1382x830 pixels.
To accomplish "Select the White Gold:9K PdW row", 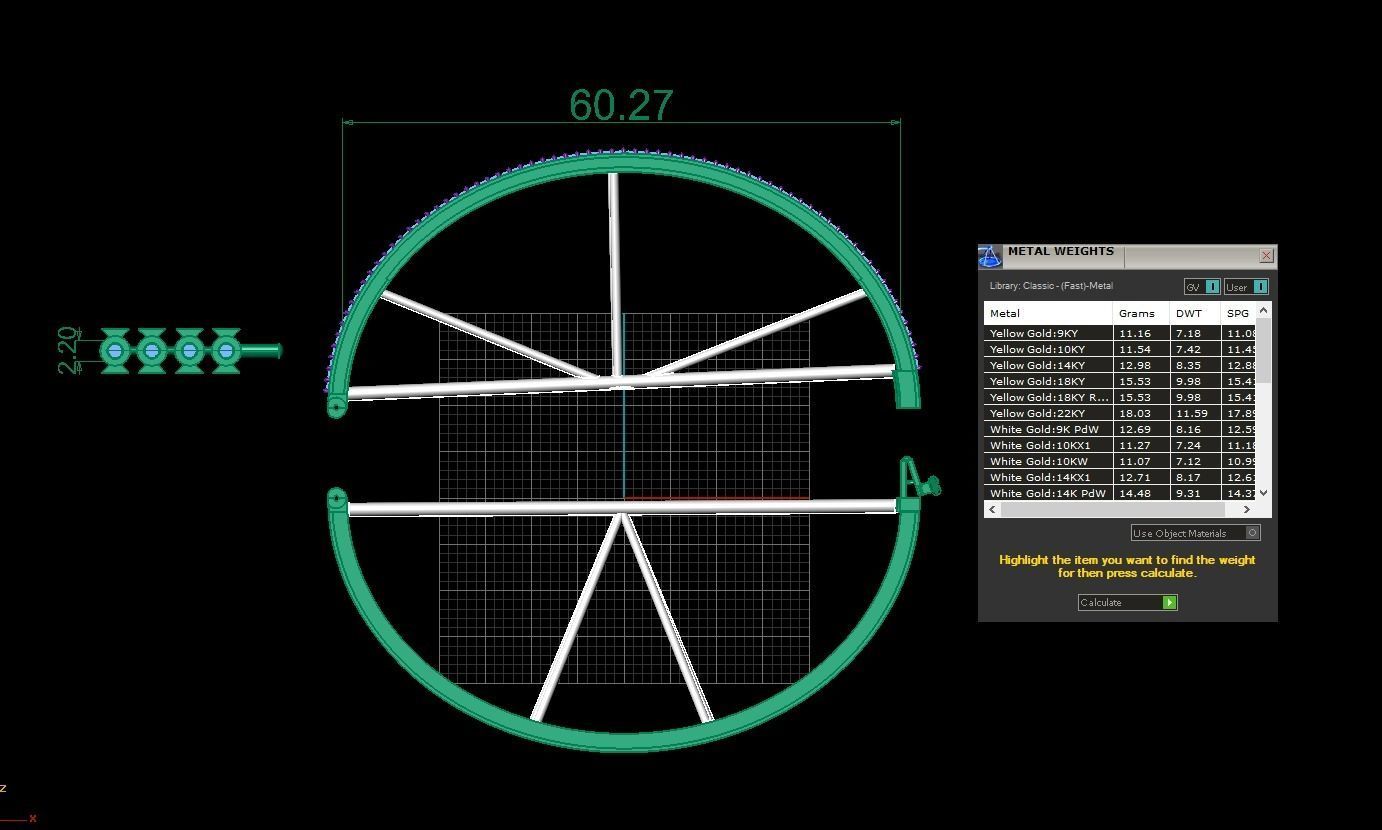I will click(1119, 429).
